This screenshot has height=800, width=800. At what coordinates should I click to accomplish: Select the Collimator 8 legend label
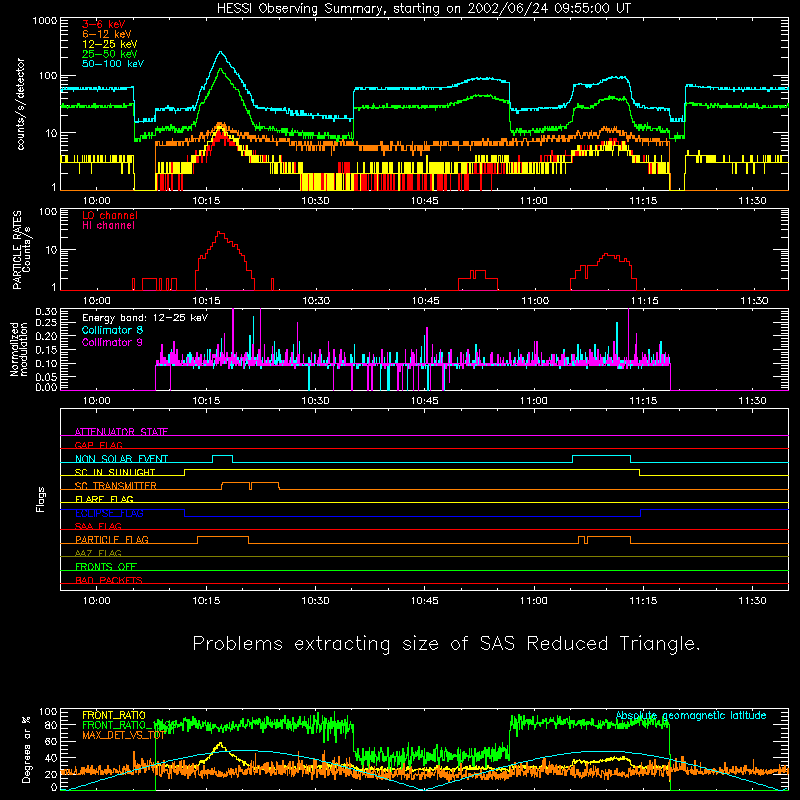(x=112, y=330)
